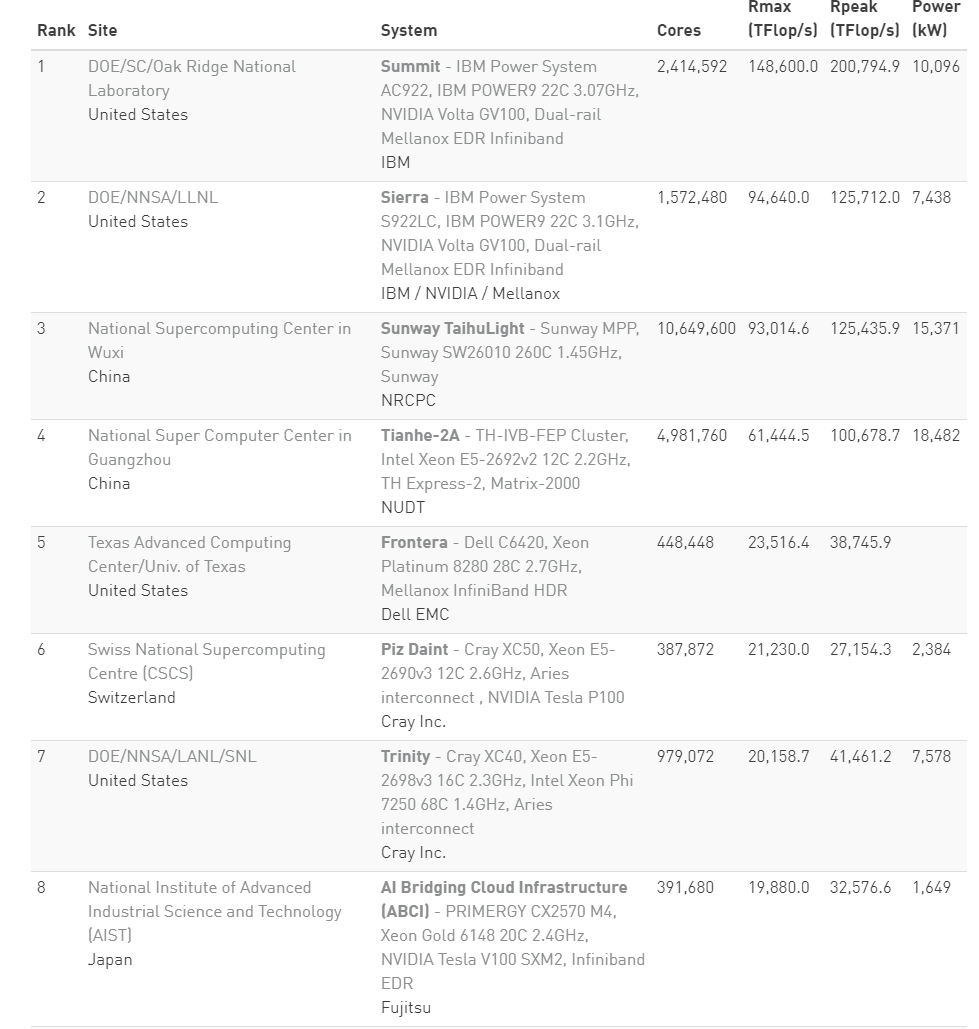Click the DOE/NNSA/LANL/SNL site link
979x1029 pixels.
point(172,756)
